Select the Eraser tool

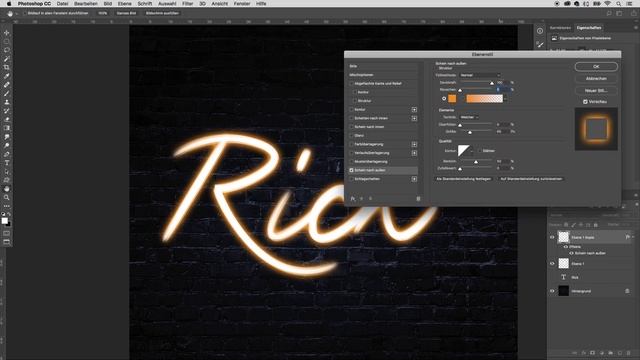(x=7, y=119)
